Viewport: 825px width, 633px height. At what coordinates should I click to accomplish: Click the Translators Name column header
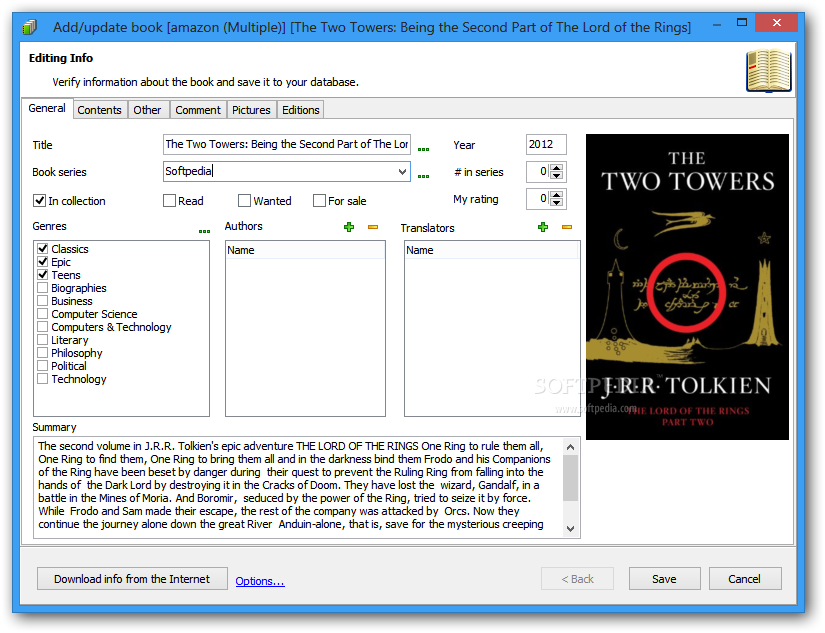click(491, 250)
